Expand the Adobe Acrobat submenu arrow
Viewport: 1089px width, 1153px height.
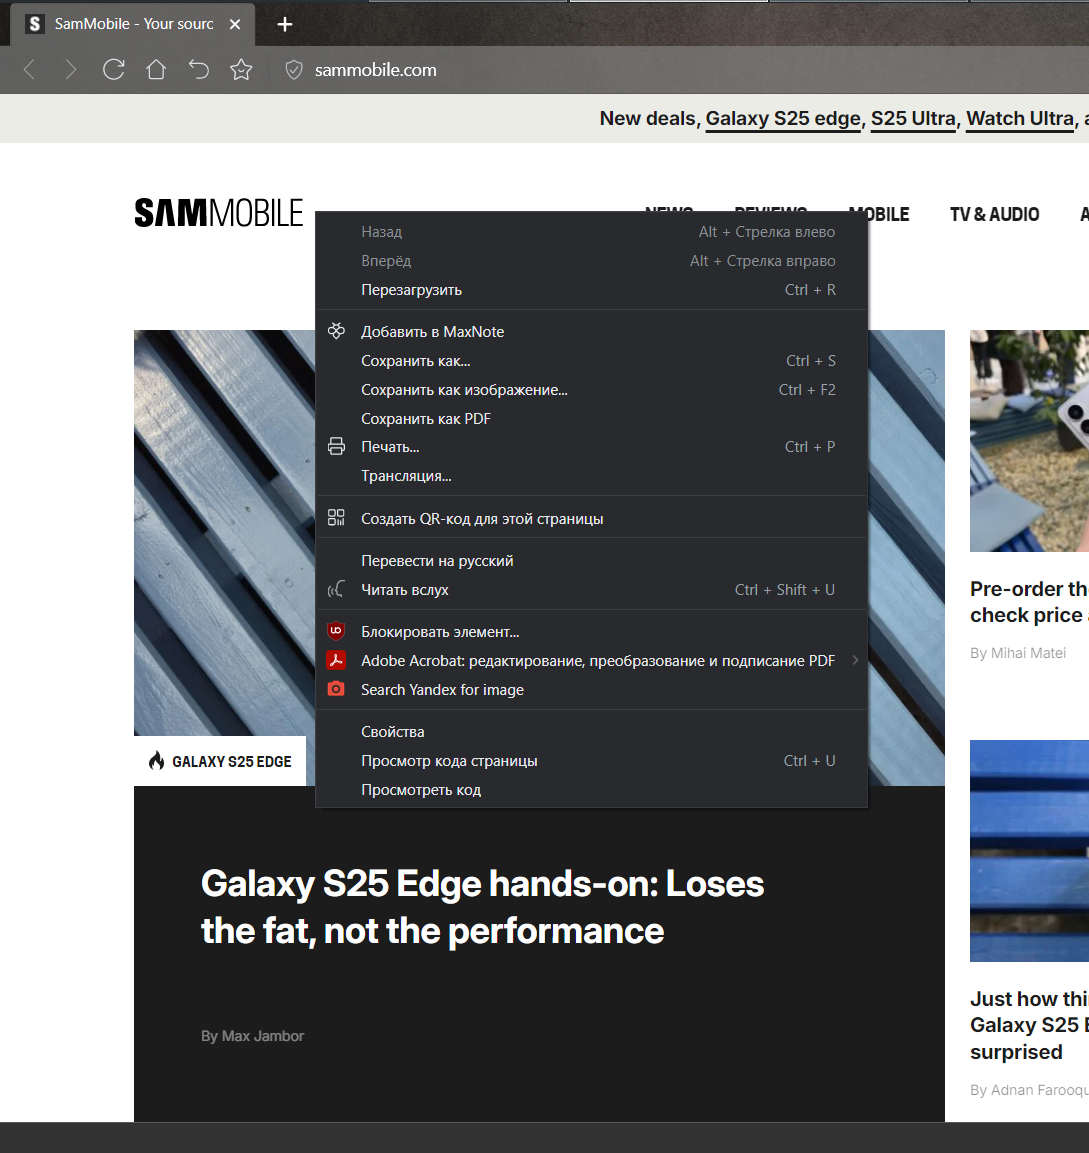pos(855,660)
